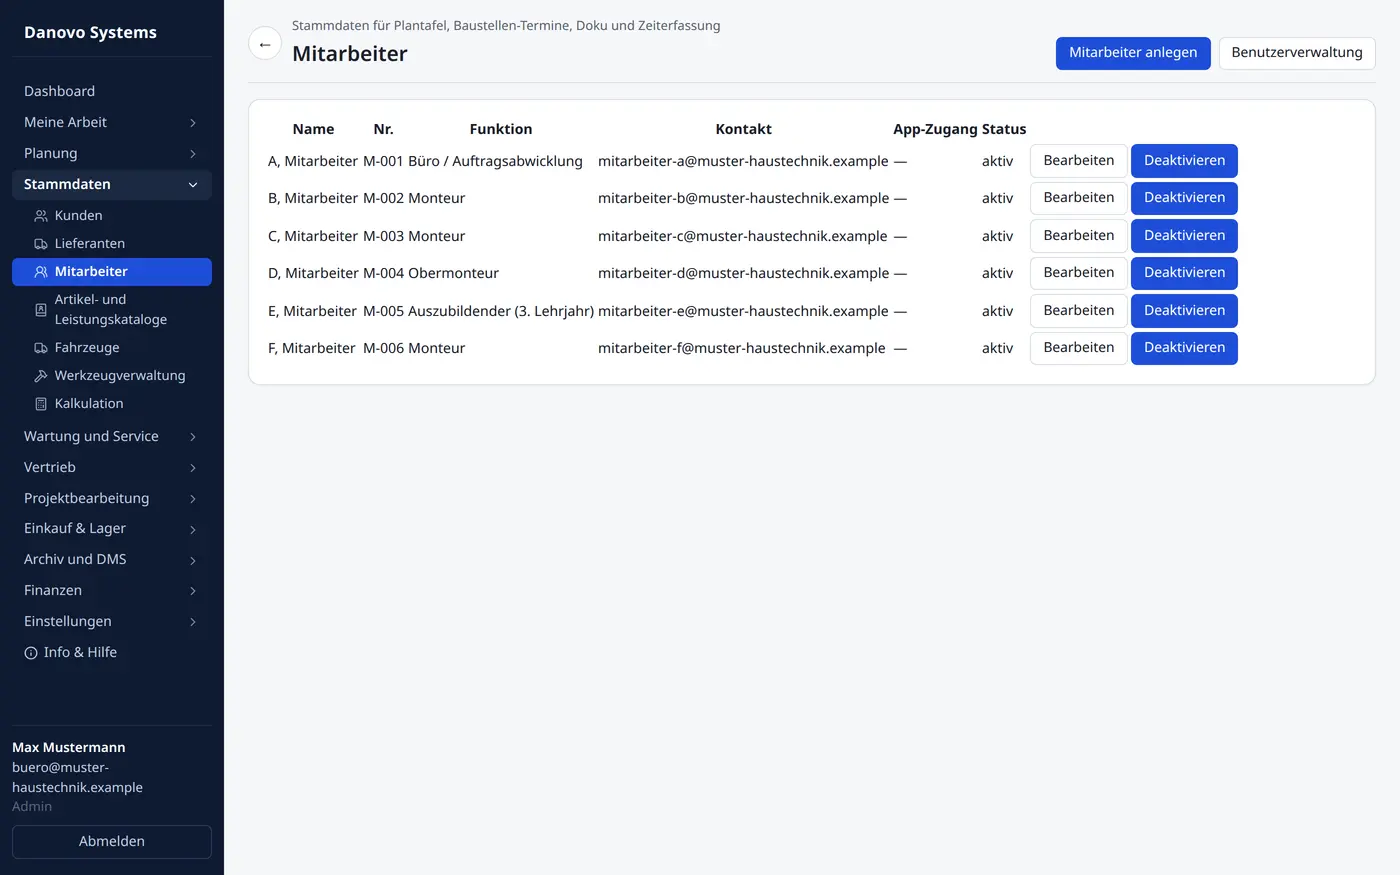Click the Status column header
This screenshot has height=875, width=1400.
(1004, 129)
